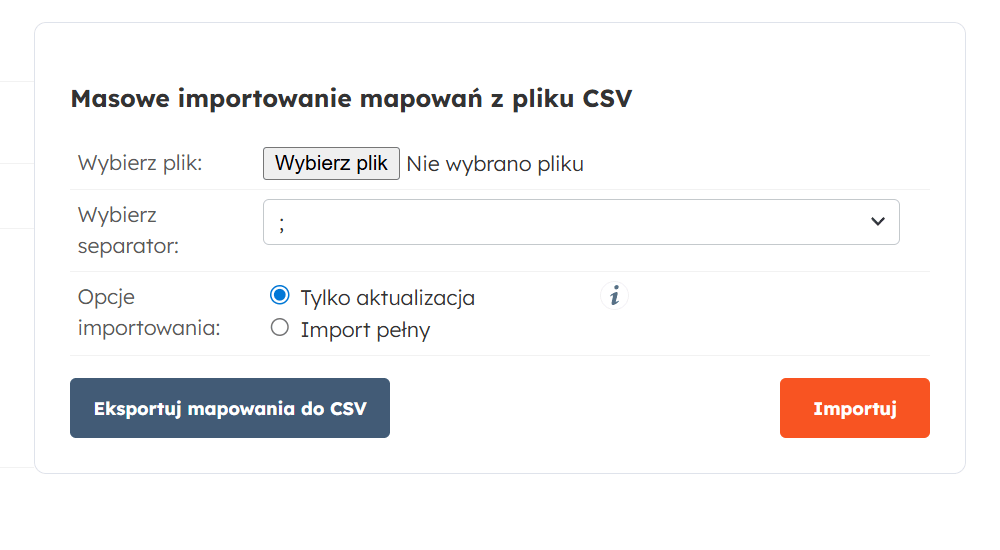Viewport: 1000px width, 550px height.
Task: Click the "Tylko aktualizacja" option label
Action: point(387,298)
